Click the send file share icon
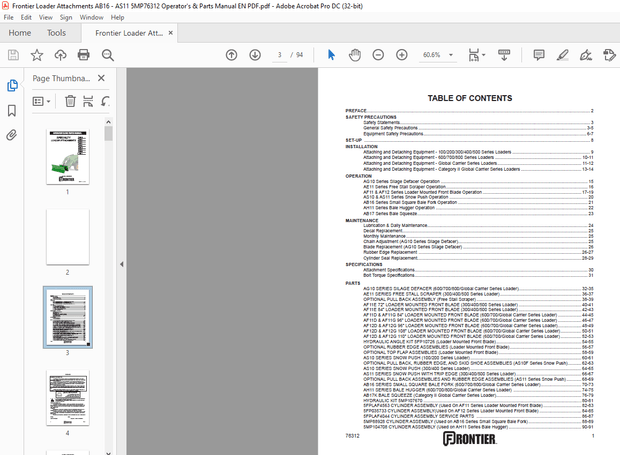Viewport: 620px width, 455px height. coord(609,55)
